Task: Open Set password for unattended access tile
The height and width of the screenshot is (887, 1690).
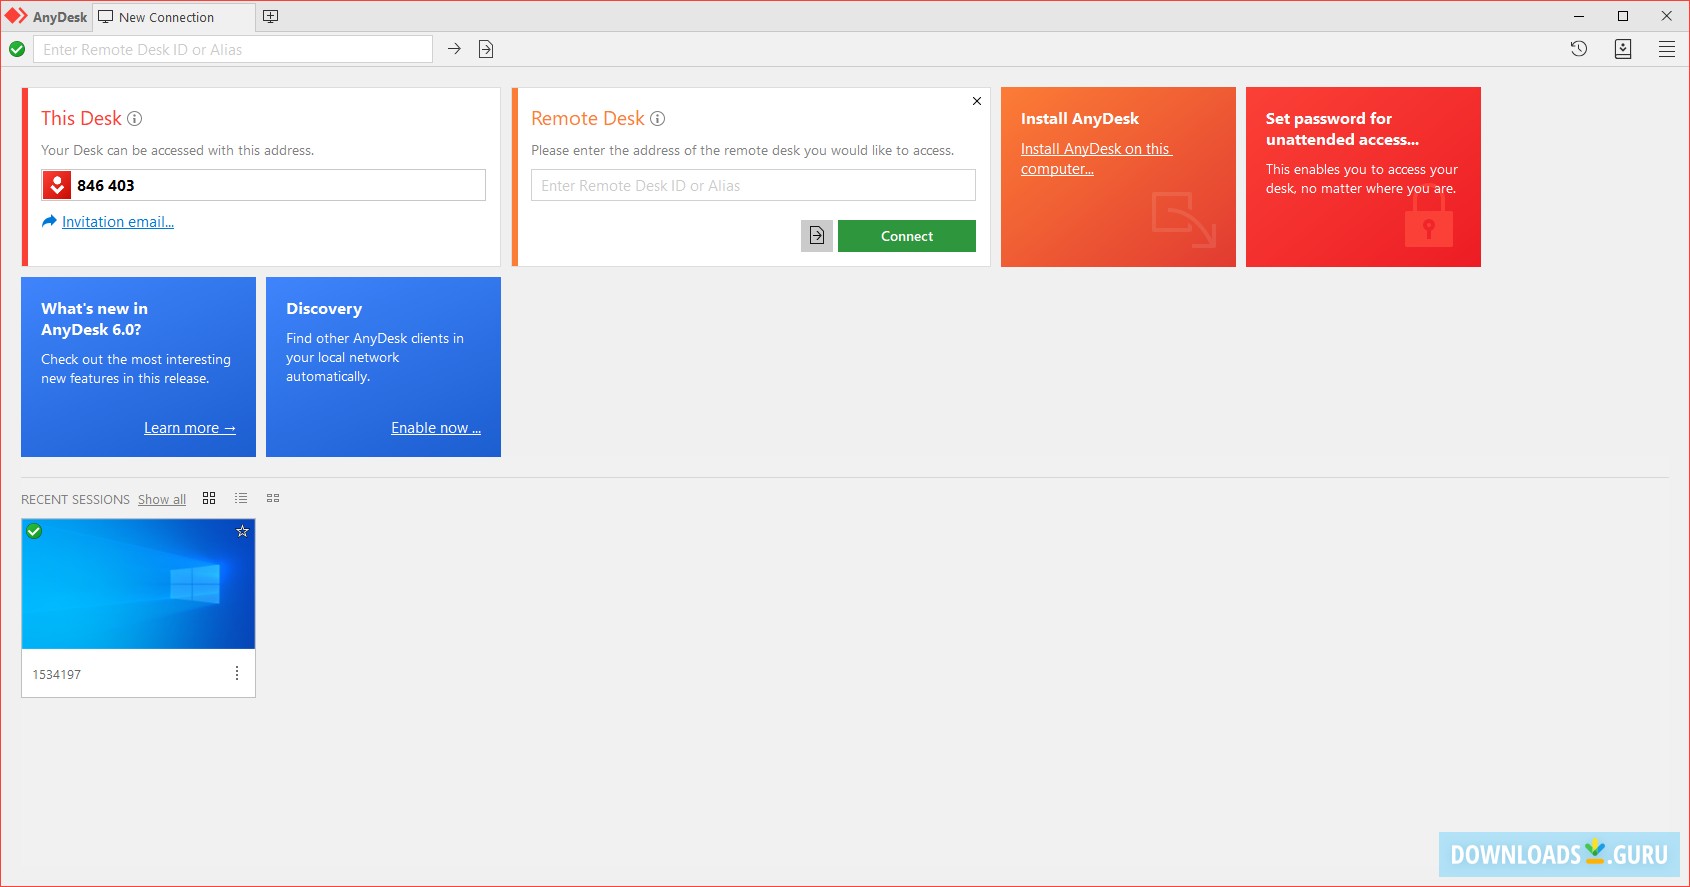Action: pos(1363,177)
